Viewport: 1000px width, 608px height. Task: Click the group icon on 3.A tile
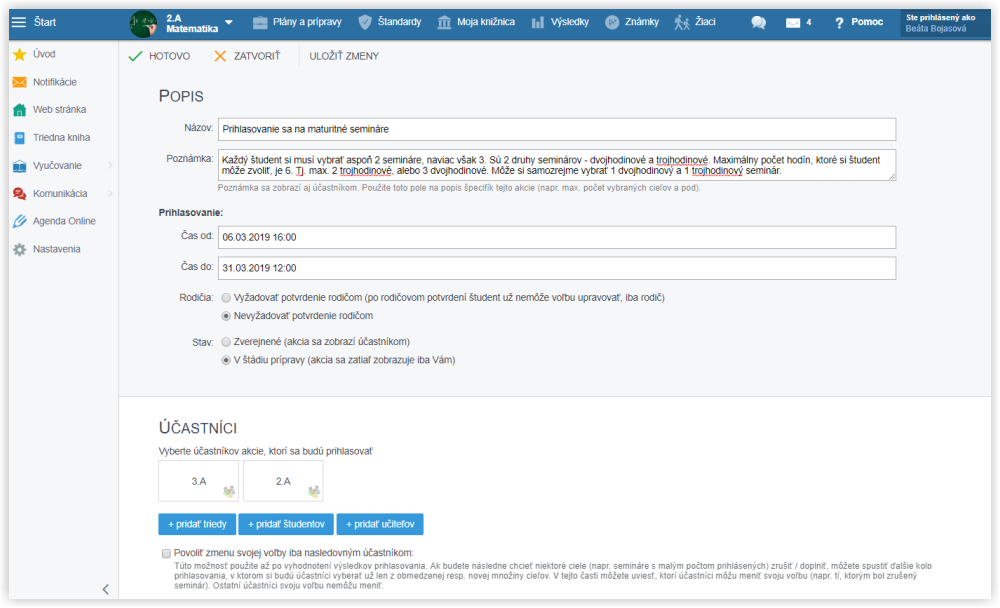point(229,491)
